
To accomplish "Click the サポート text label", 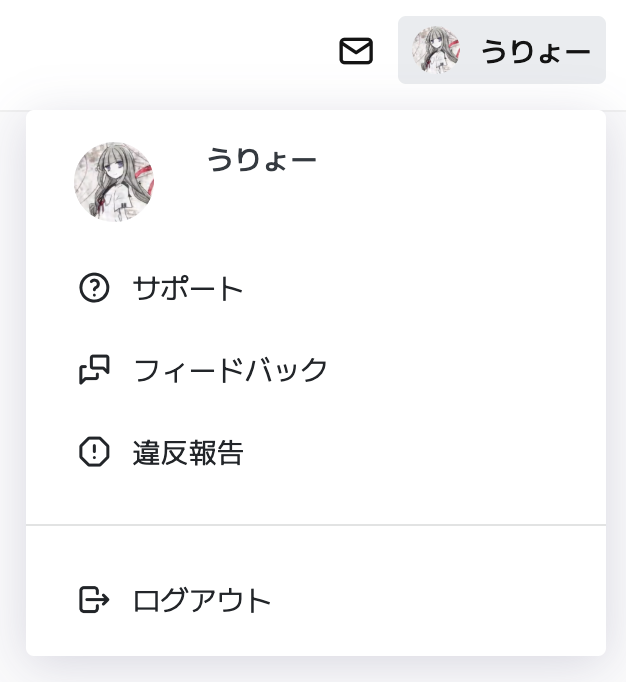I will click(188, 289).
